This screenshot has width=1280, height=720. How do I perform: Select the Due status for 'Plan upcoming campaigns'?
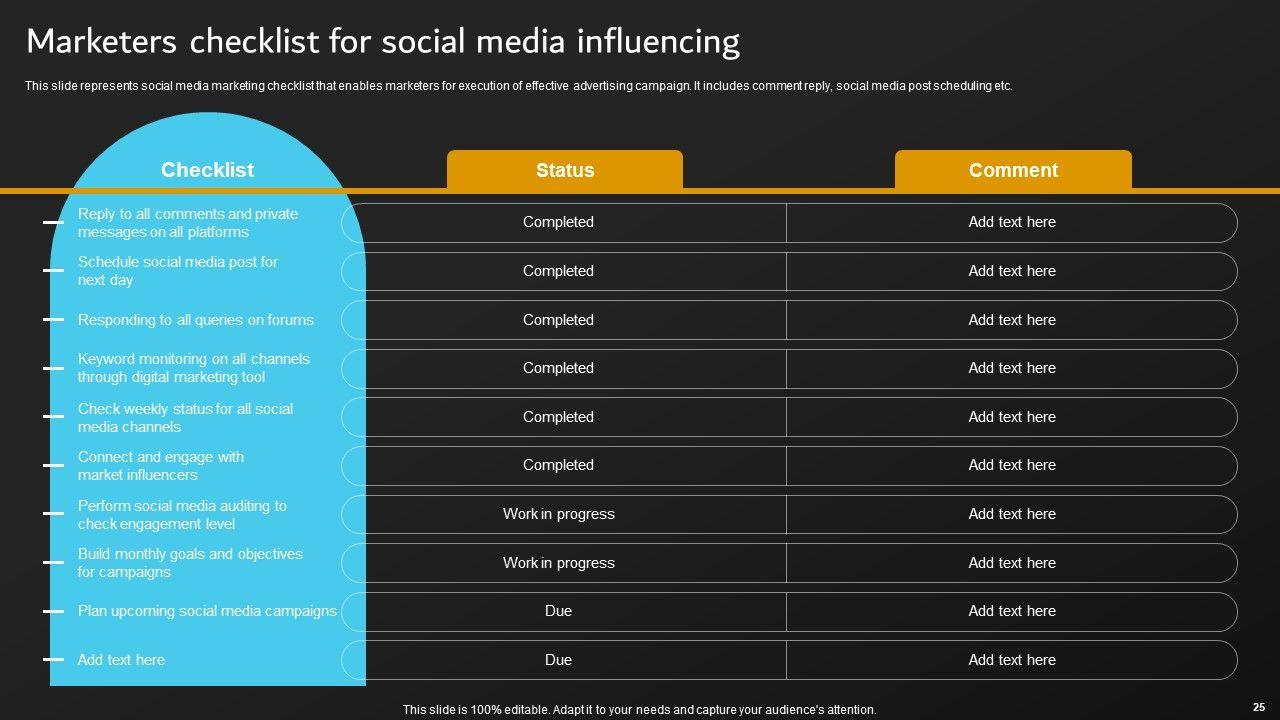(x=558, y=611)
